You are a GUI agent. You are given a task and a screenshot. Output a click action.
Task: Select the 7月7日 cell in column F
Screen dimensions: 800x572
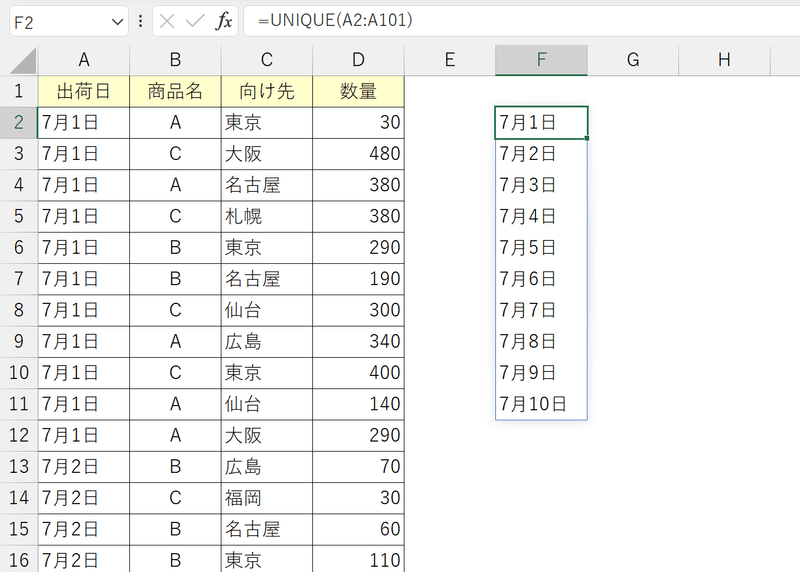pos(541,310)
